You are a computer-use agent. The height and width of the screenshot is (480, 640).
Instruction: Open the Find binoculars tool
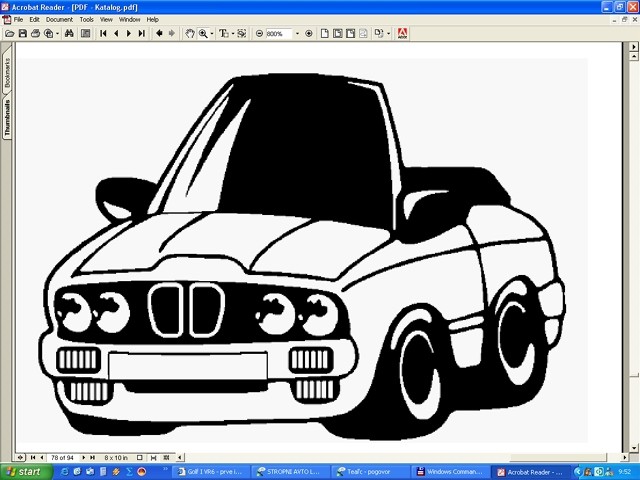pos(69,33)
